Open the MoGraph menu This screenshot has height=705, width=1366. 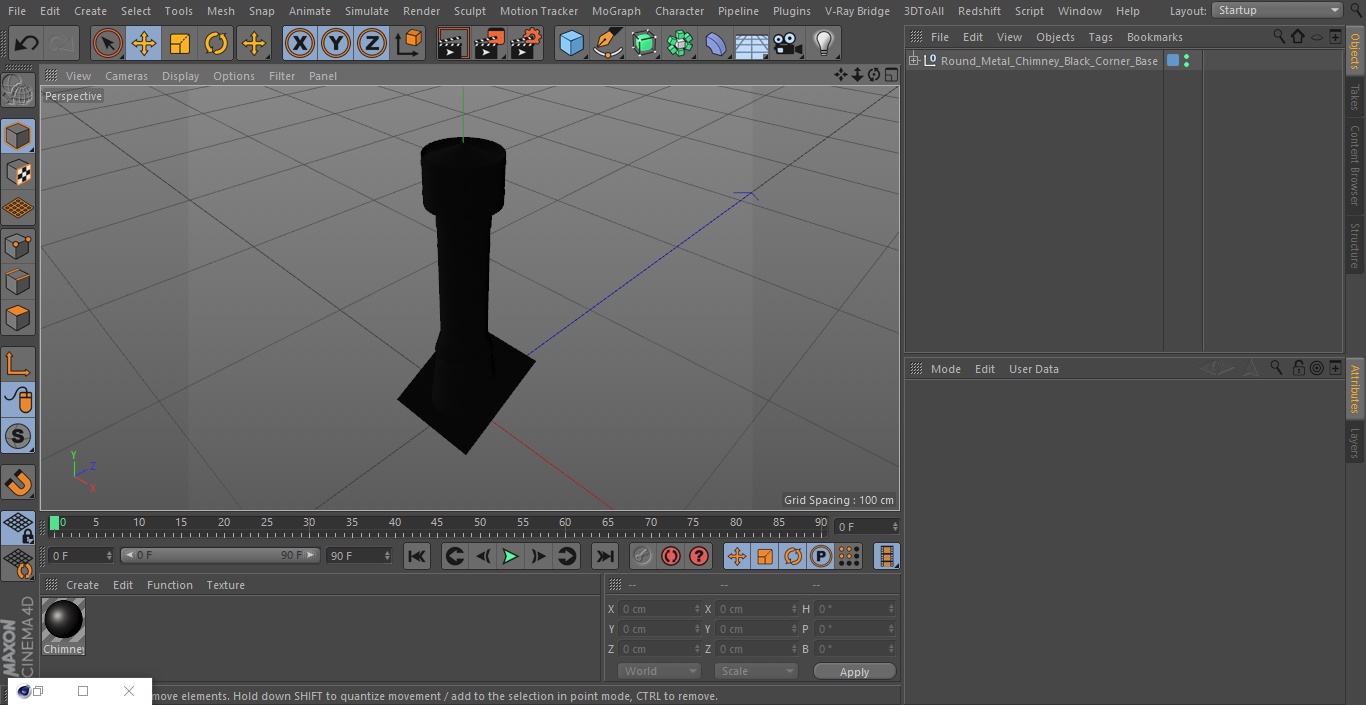tap(616, 11)
